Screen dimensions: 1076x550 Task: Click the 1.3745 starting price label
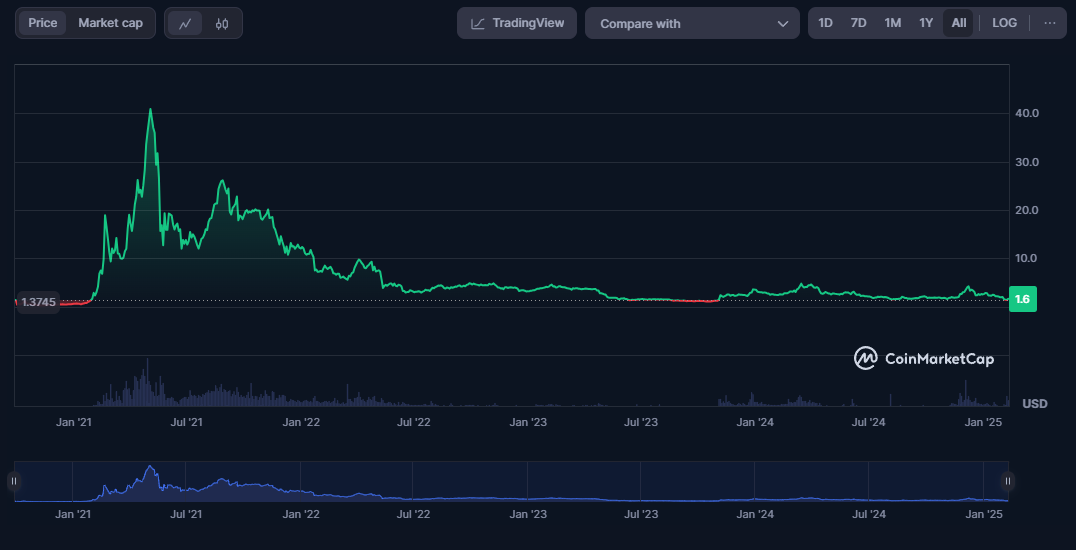(x=39, y=301)
